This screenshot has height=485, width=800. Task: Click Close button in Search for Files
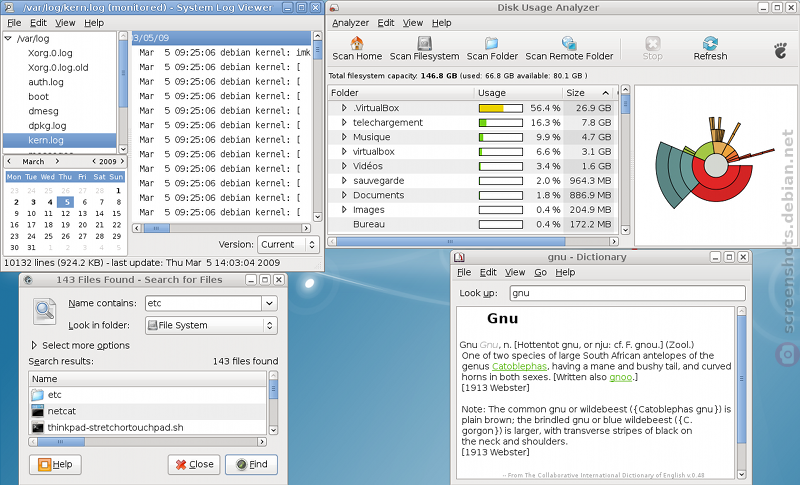point(194,464)
